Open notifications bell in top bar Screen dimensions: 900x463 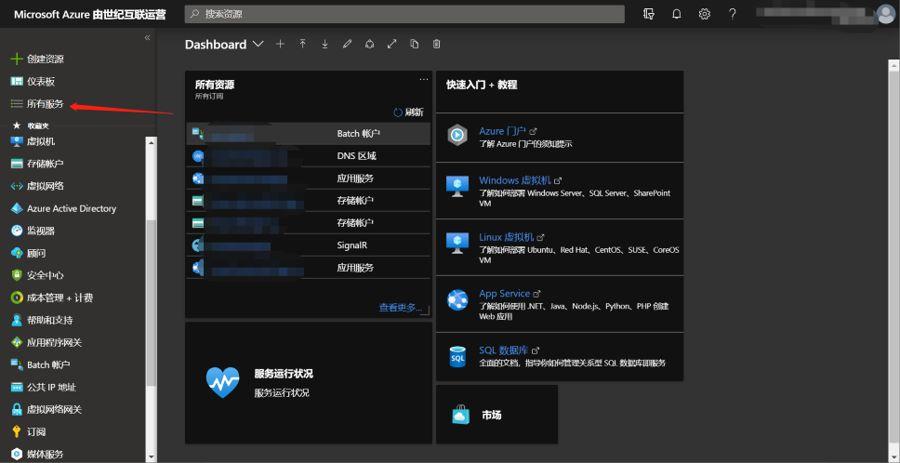677,14
